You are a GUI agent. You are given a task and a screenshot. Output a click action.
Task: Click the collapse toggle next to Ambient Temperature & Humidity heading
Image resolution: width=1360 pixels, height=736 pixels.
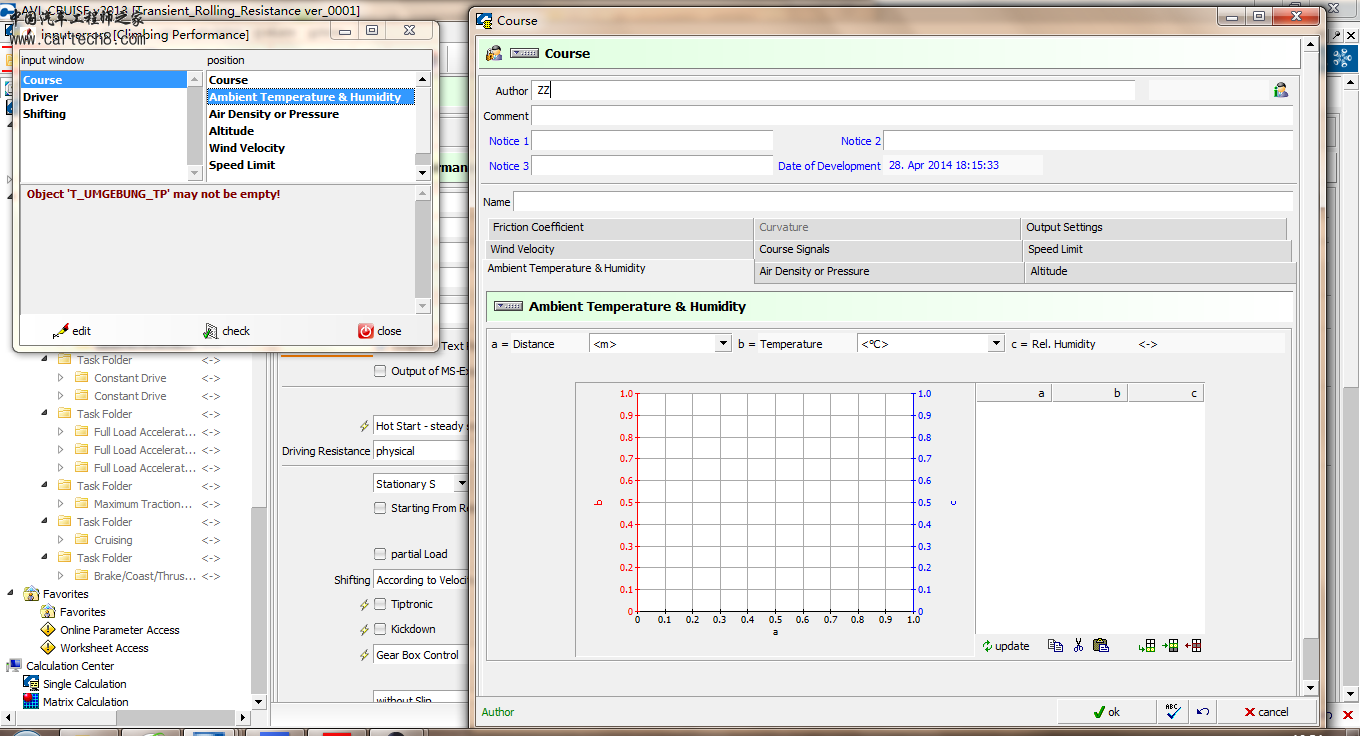pos(508,306)
